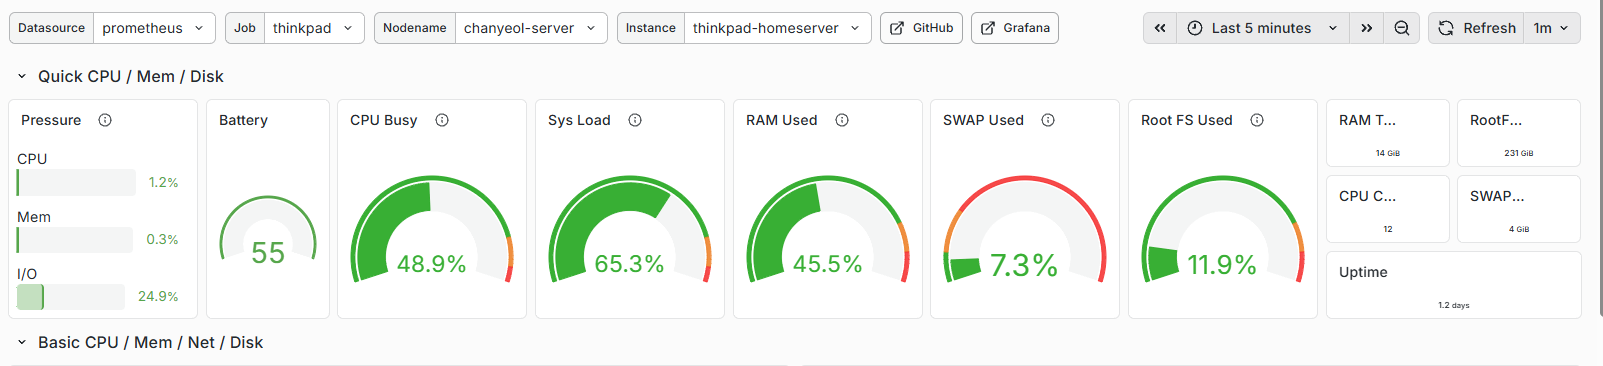Click the CPU pressure bar
The width and height of the screenshot is (1603, 366).
(x=76, y=182)
